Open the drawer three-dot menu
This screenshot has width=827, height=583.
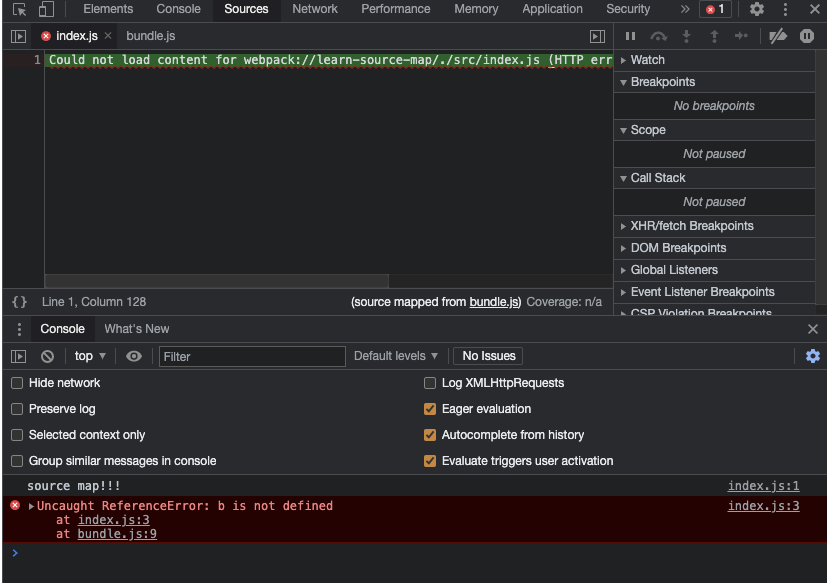pyautogui.click(x=20, y=329)
